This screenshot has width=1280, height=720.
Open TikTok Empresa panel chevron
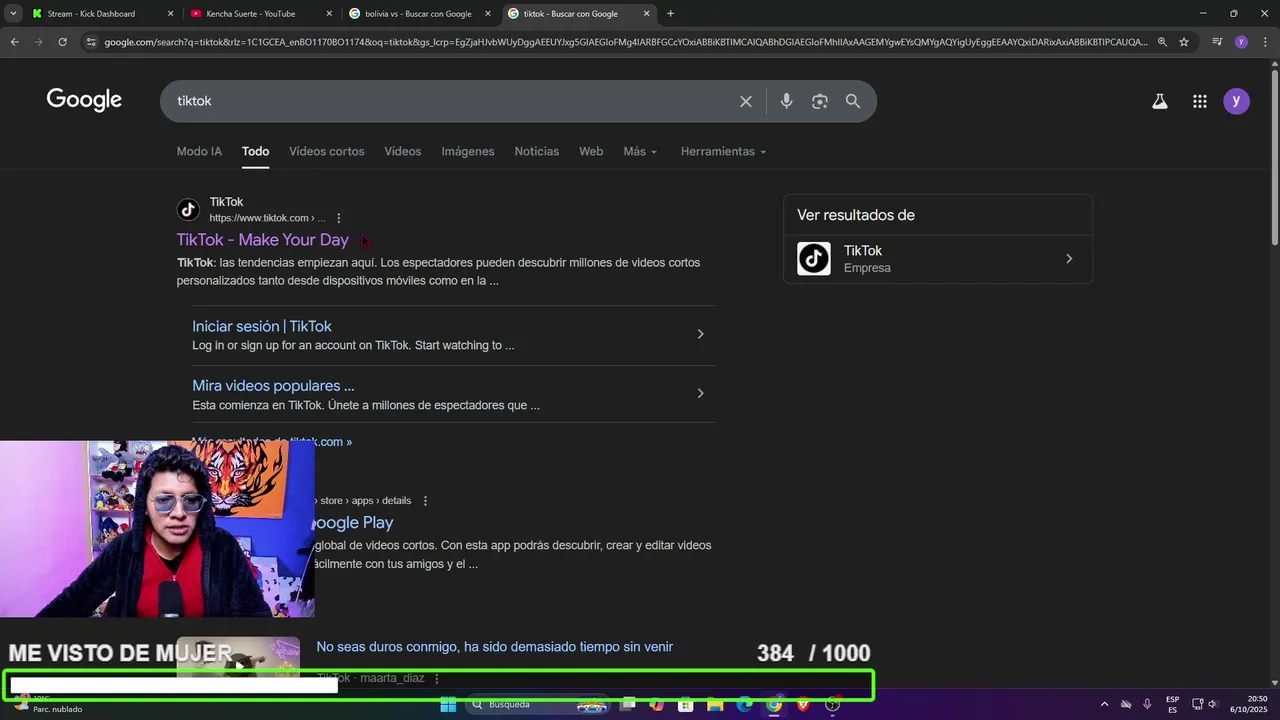click(x=1069, y=259)
